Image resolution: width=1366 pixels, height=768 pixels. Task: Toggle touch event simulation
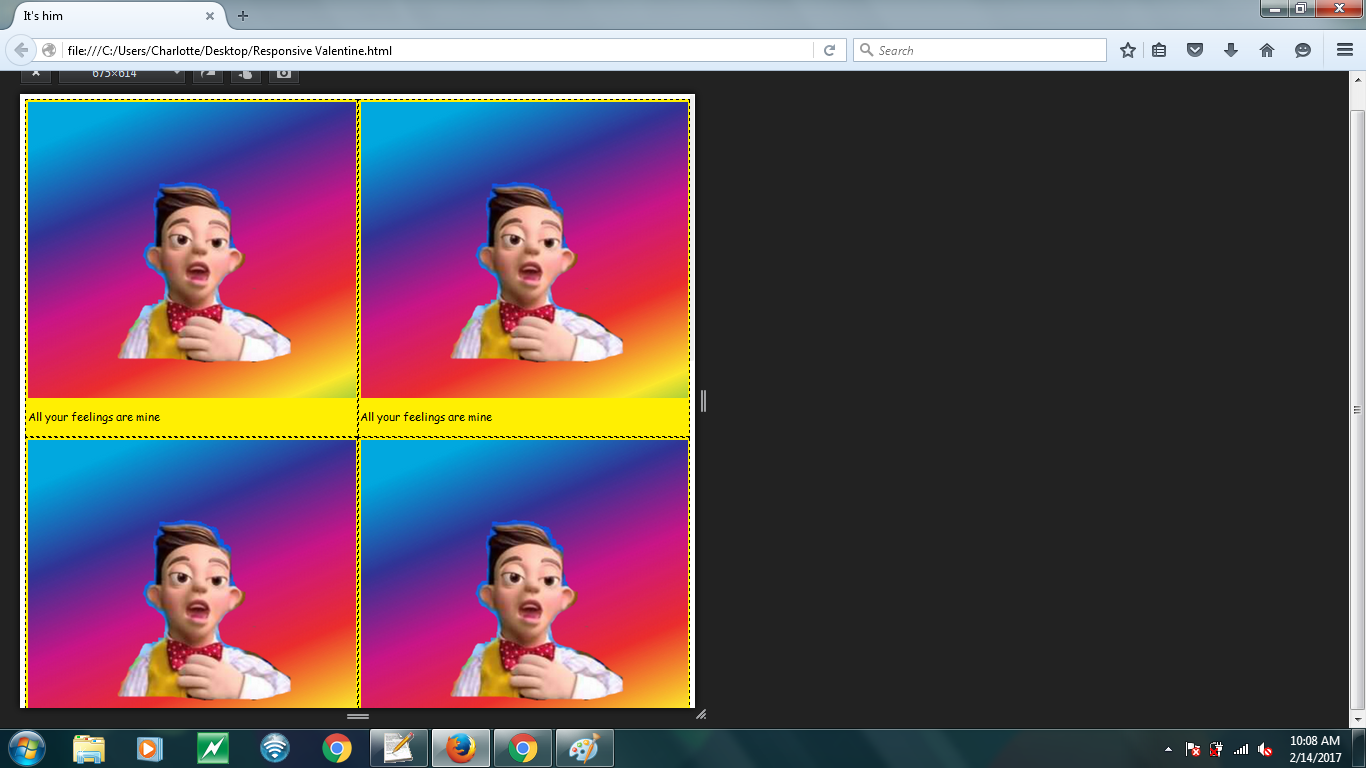click(x=246, y=74)
